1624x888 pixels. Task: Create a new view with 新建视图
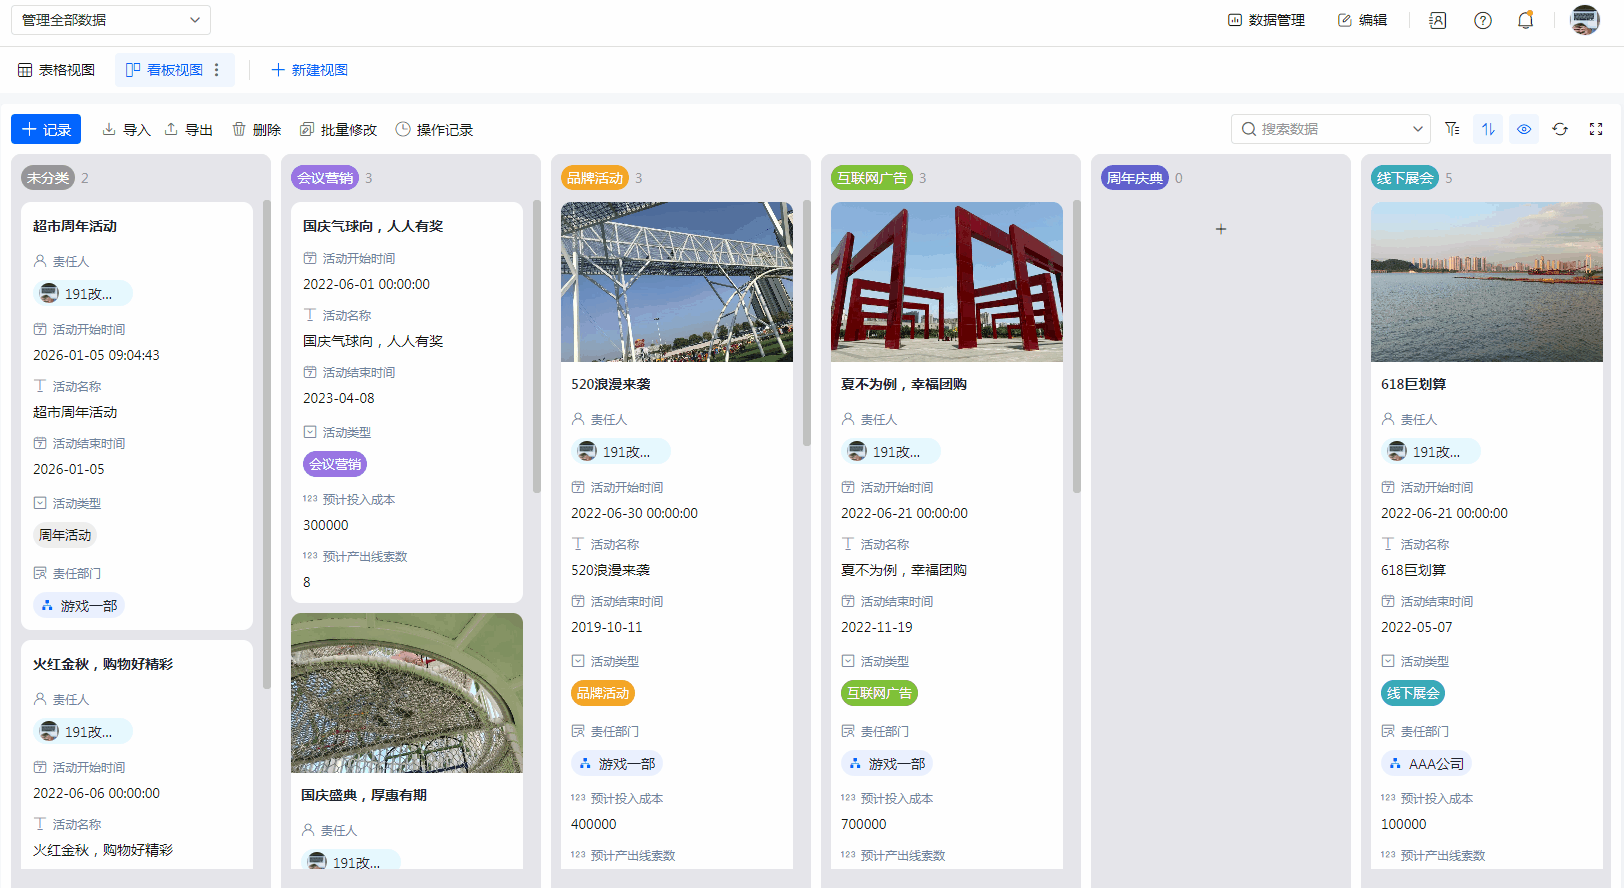(310, 70)
